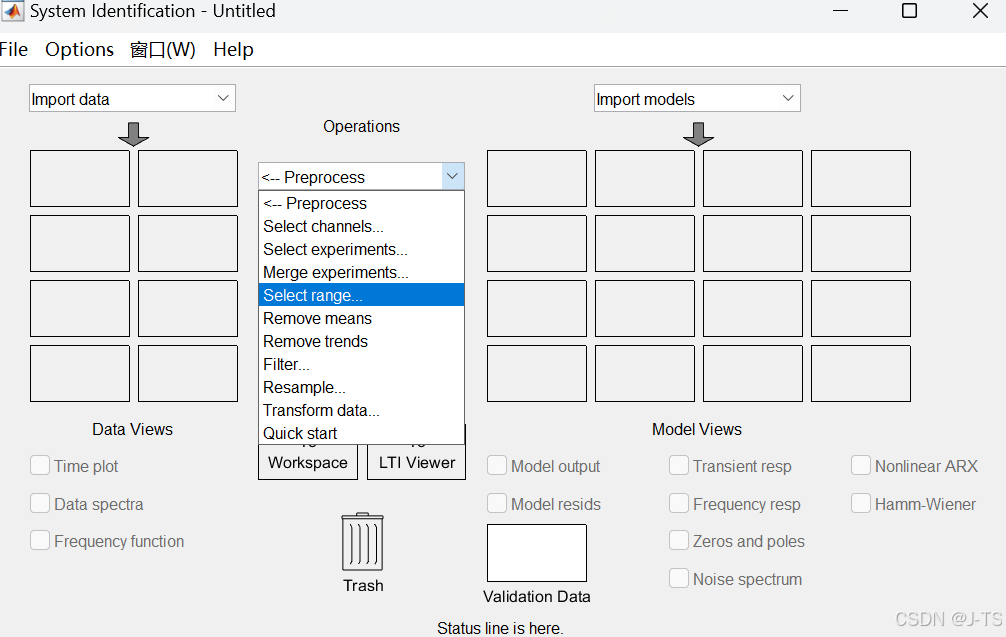
Task: Close the System Identification window
Action: pyautogui.click(x=980, y=11)
